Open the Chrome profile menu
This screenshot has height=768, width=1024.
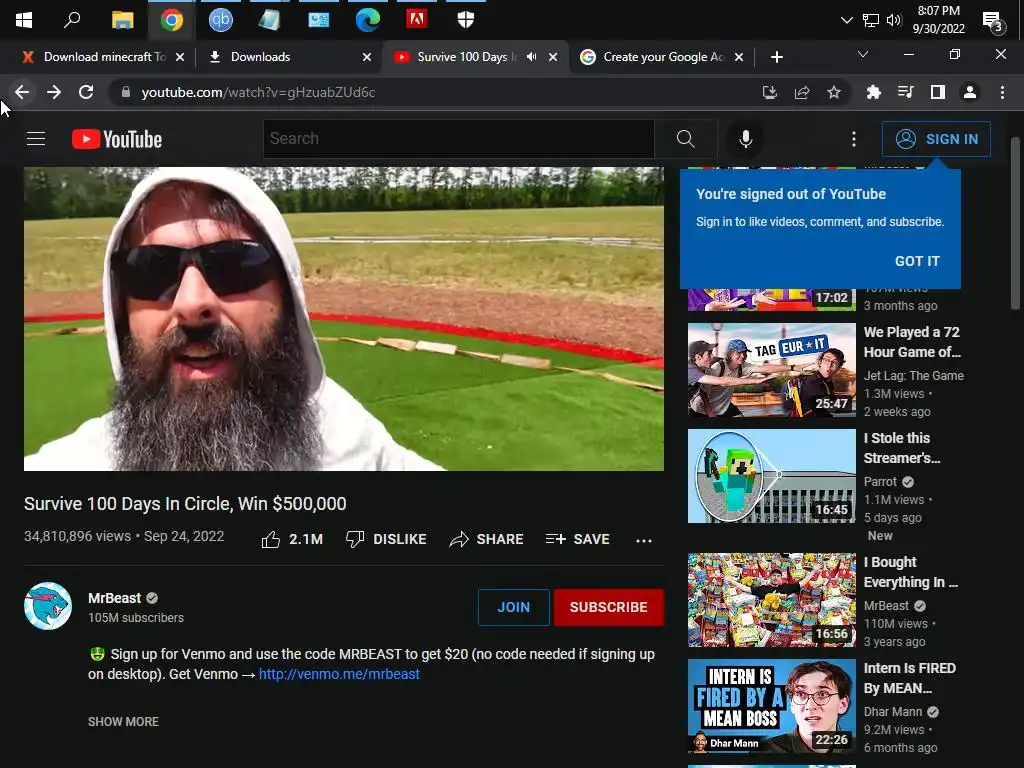[970, 93]
